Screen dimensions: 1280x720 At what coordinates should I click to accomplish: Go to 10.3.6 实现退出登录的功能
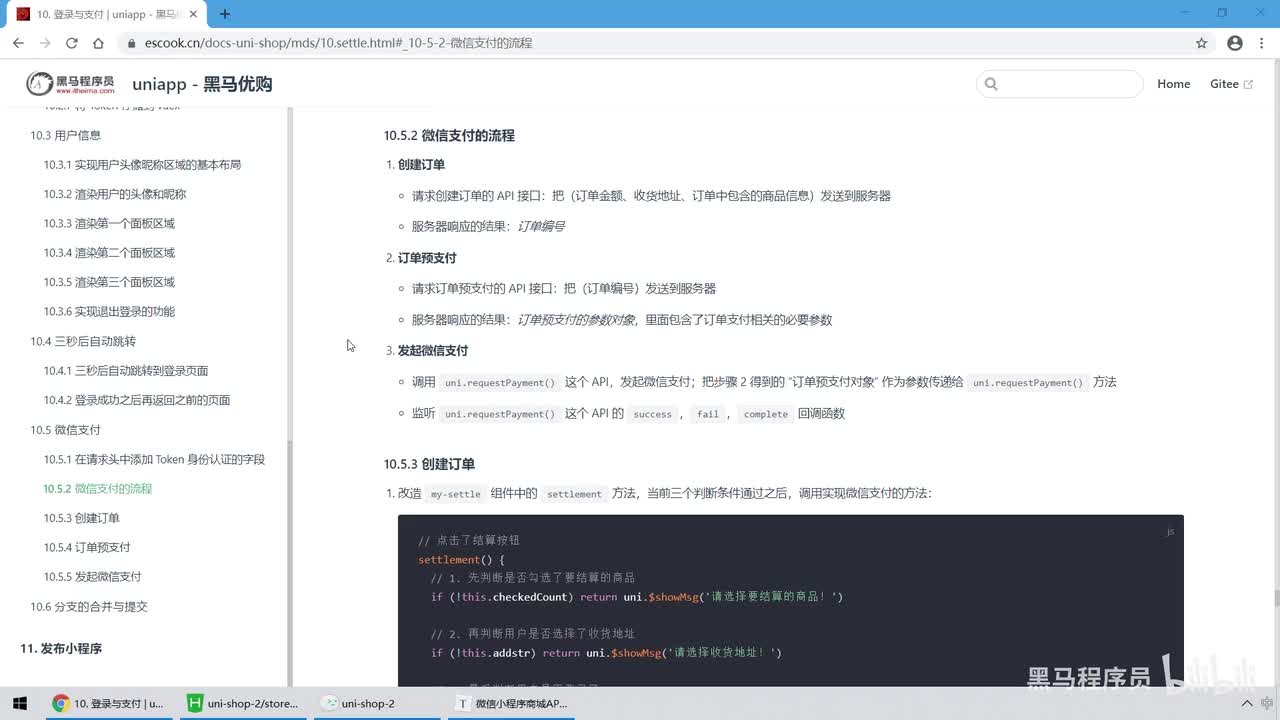tap(109, 311)
